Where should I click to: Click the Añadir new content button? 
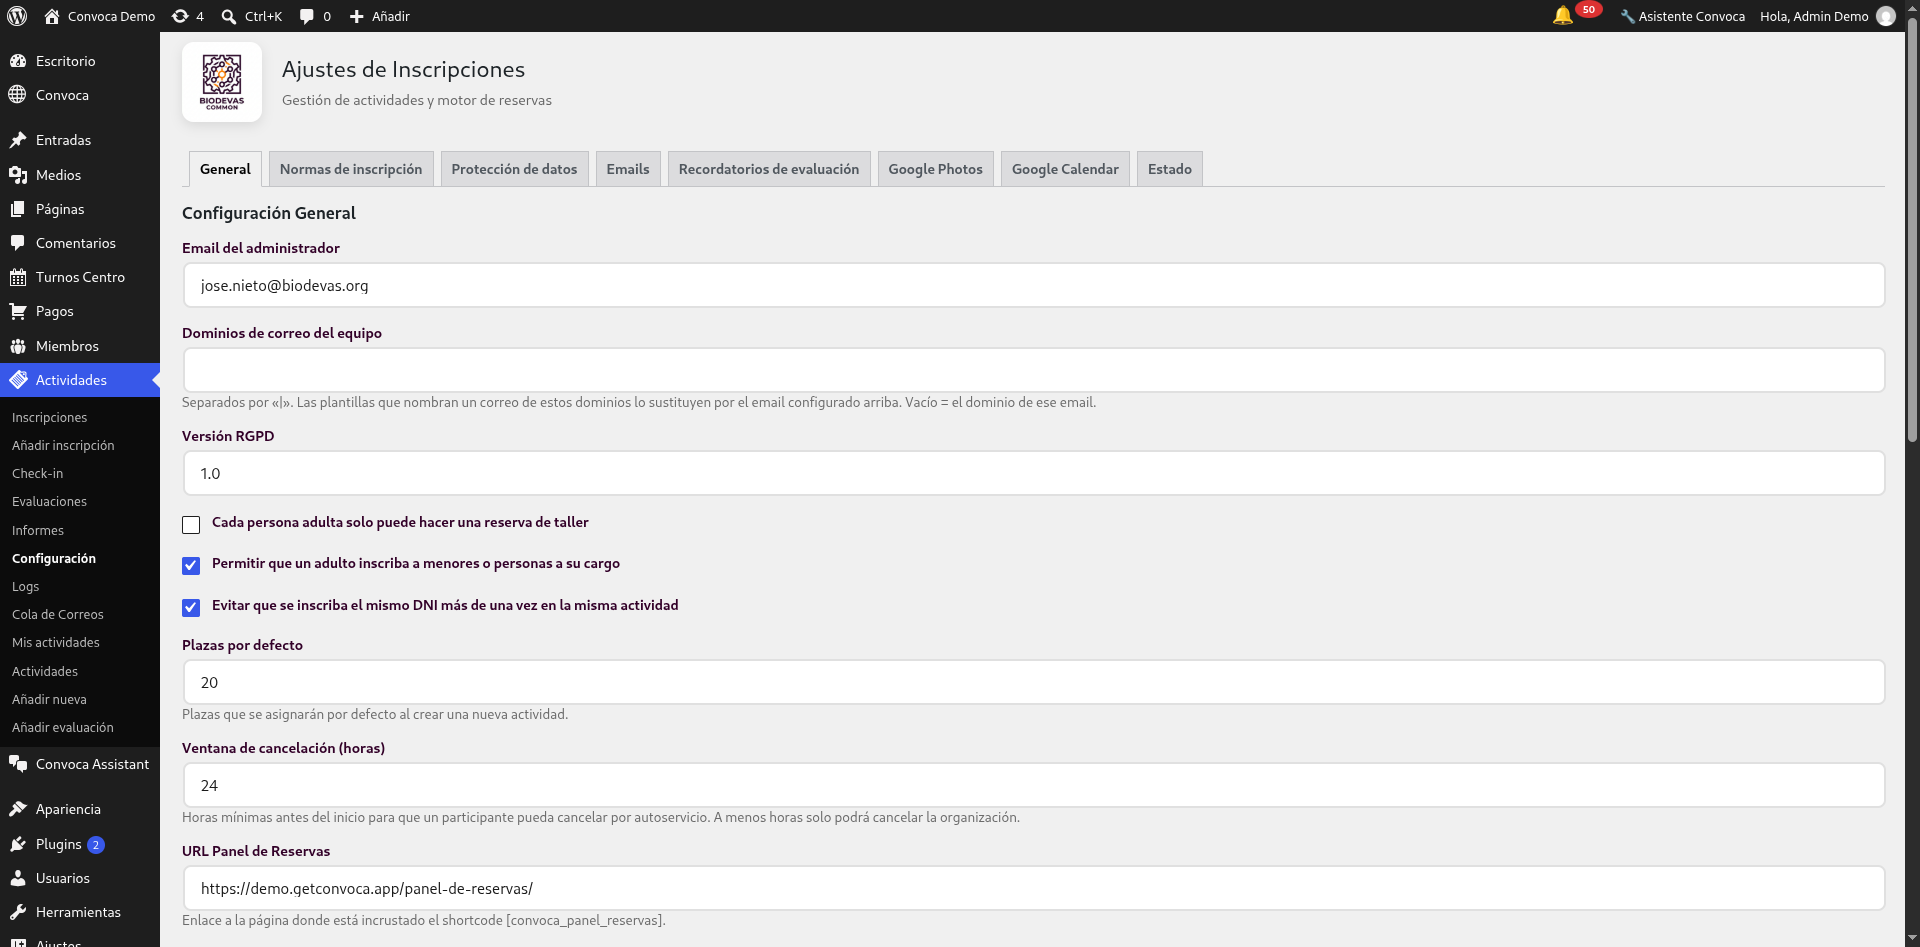coord(380,16)
